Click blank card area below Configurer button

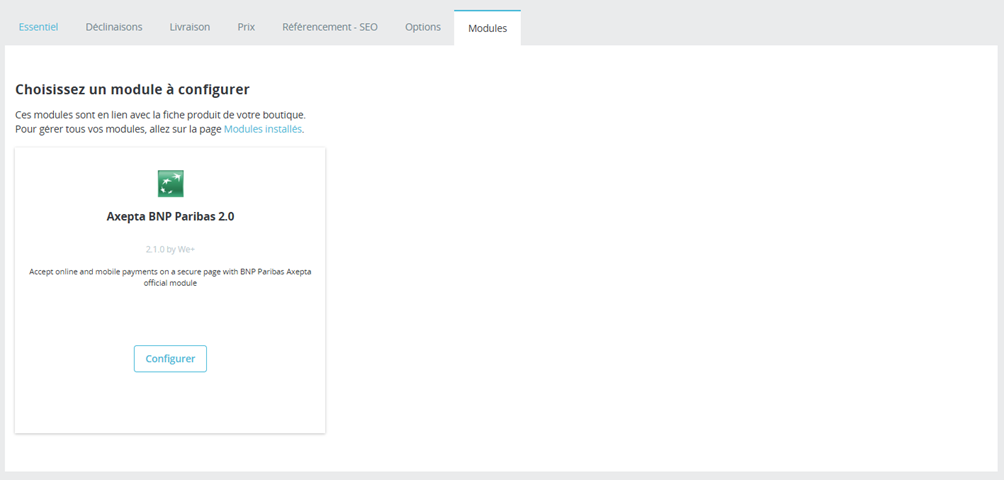coord(170,405)
